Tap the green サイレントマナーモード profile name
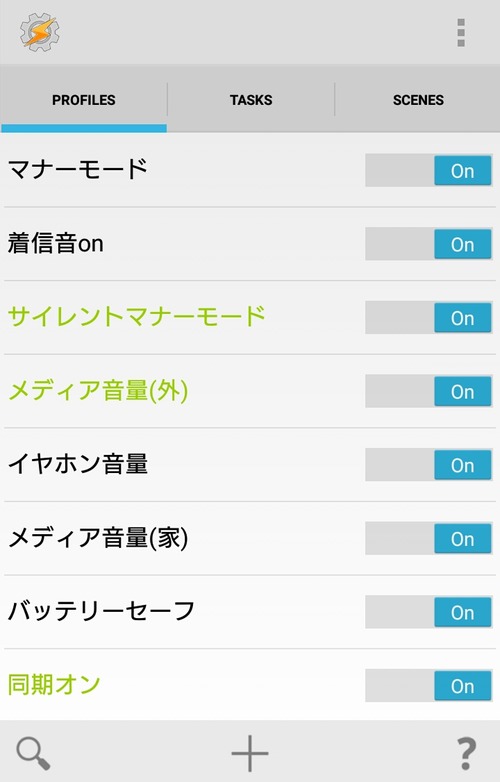The width and height of the screenshot is (500, 782). pyautogui.click(x=137, y=316)
